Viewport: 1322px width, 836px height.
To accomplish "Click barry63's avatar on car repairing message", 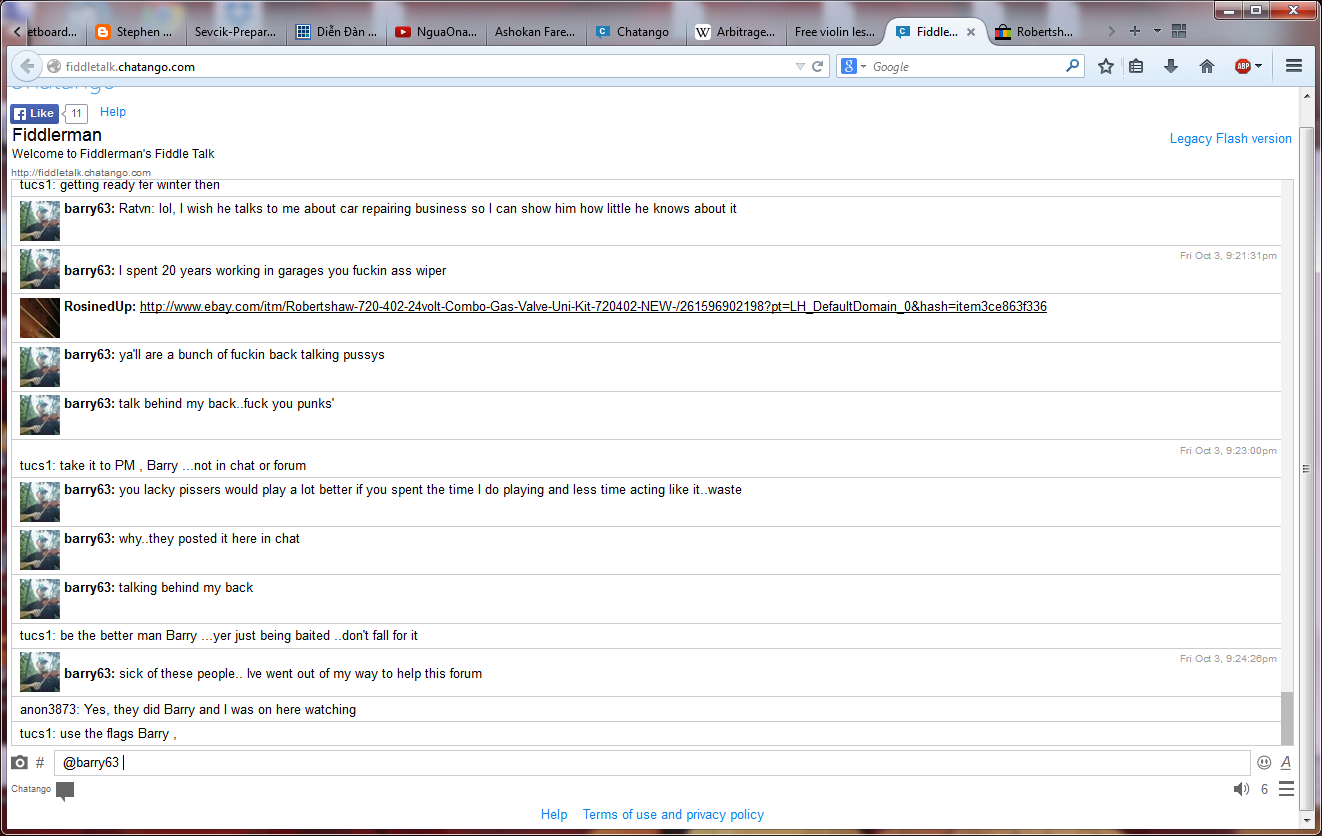I will pos(40,221).
